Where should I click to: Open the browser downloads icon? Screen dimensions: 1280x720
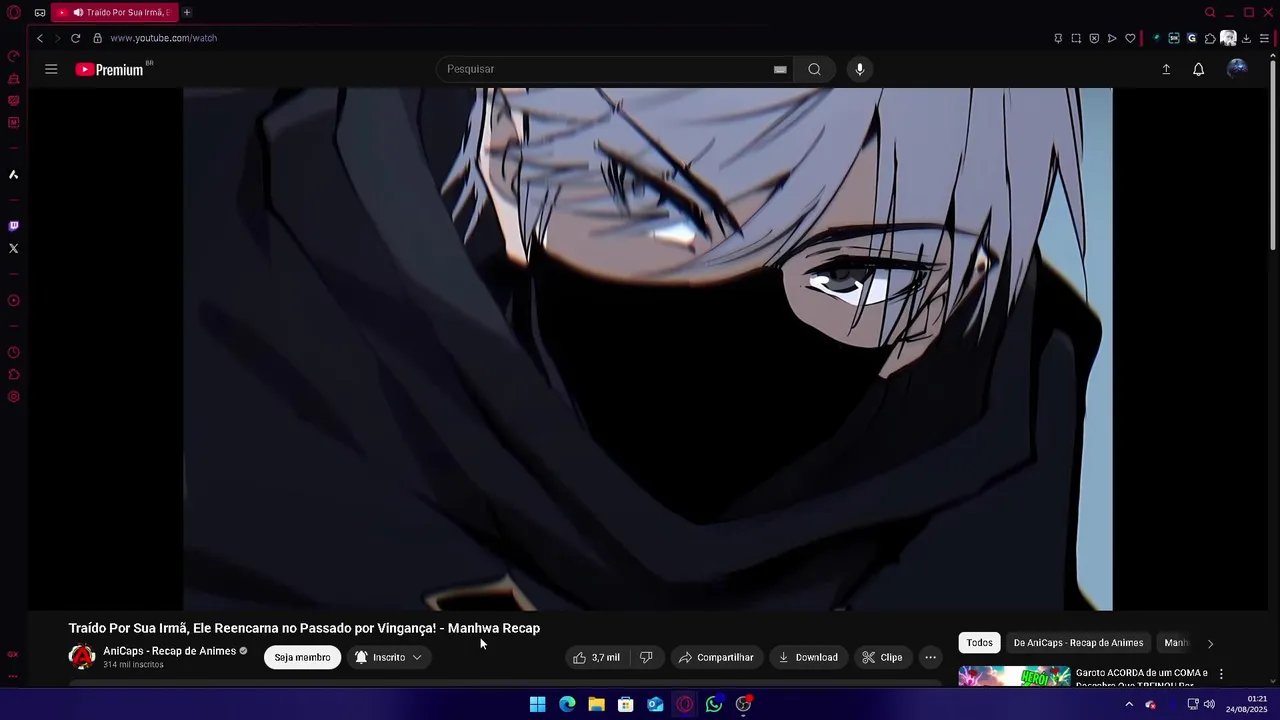tap(1246, 38)
